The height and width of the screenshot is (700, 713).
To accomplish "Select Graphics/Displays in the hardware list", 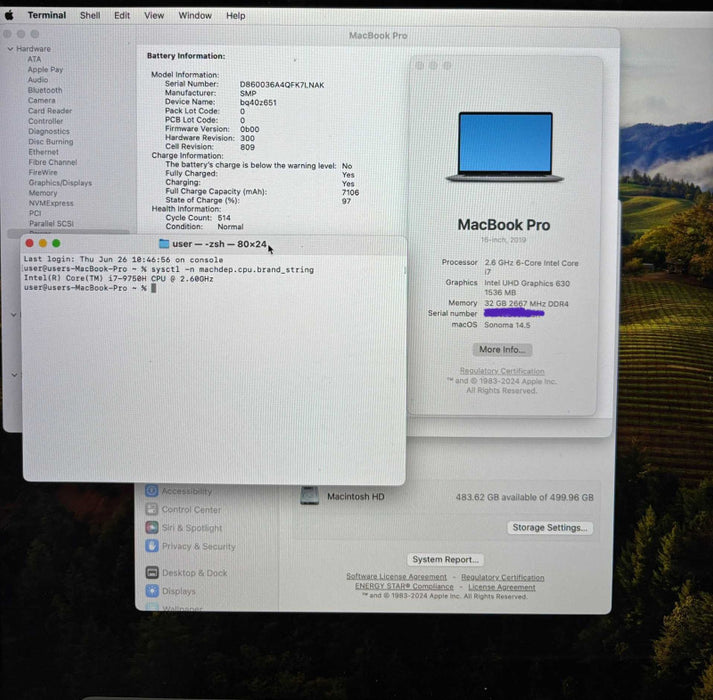I will pos(60,183).
